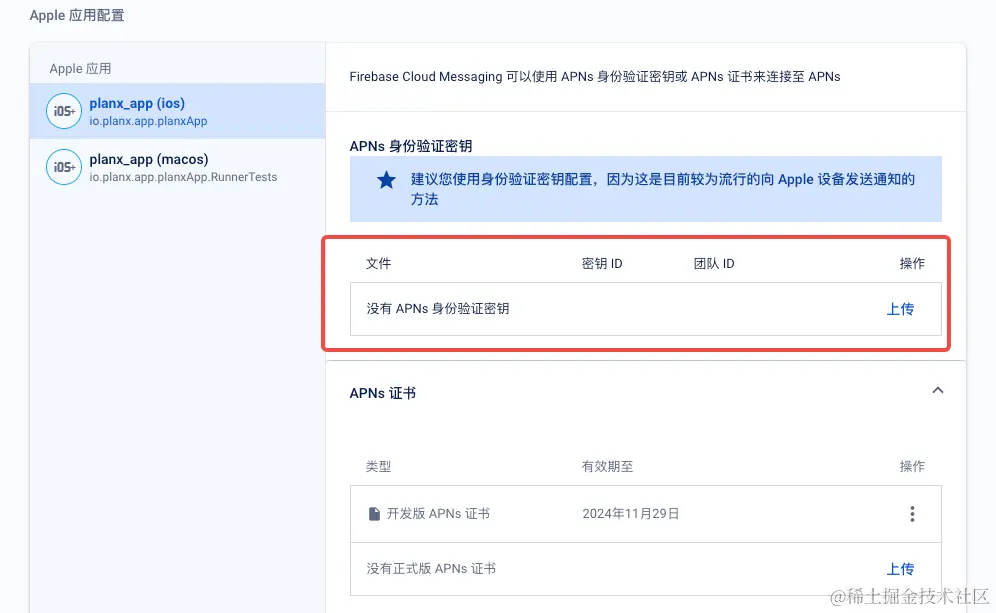Click the iOS+ icon beside planx_app (ios)
996x613 pixels.
64,111
